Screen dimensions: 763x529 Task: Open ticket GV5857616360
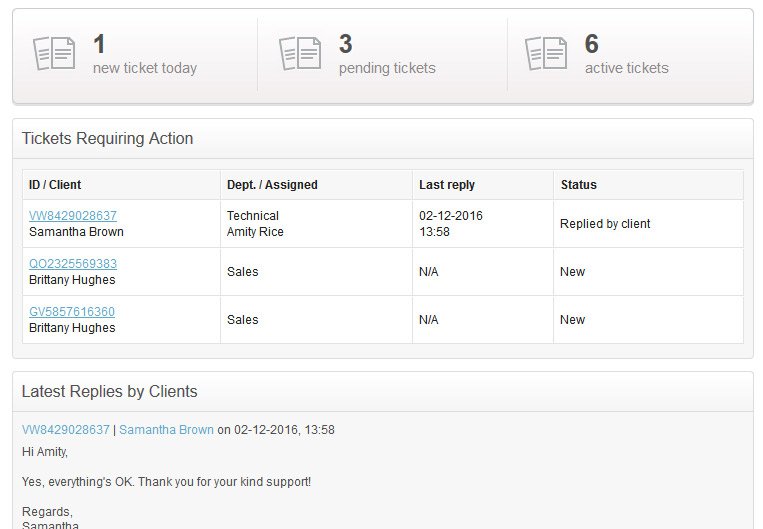72,312
